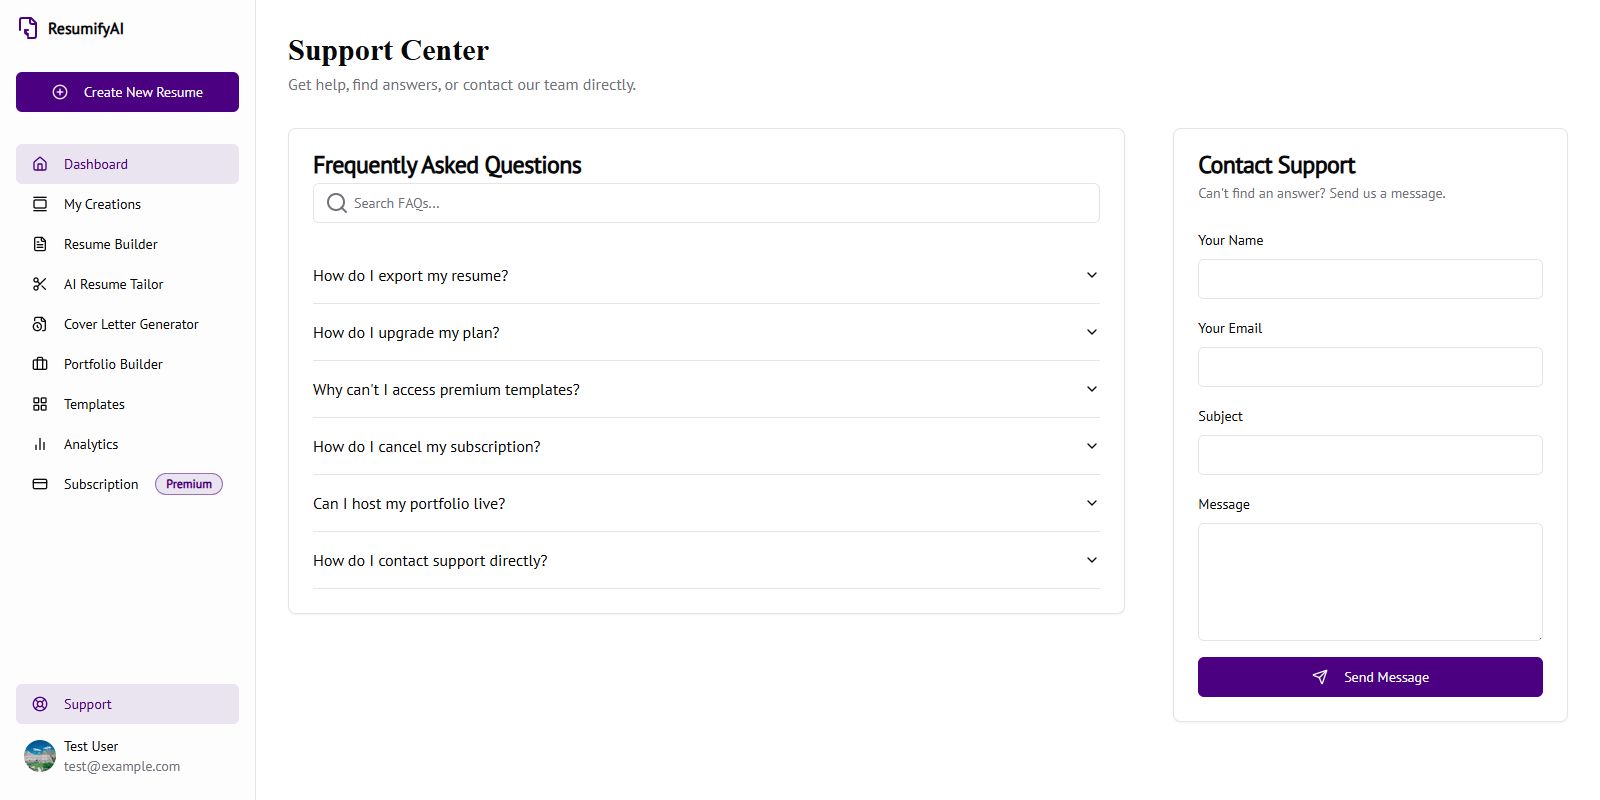Click the Support lifebuoy icon

coord(40,704)
